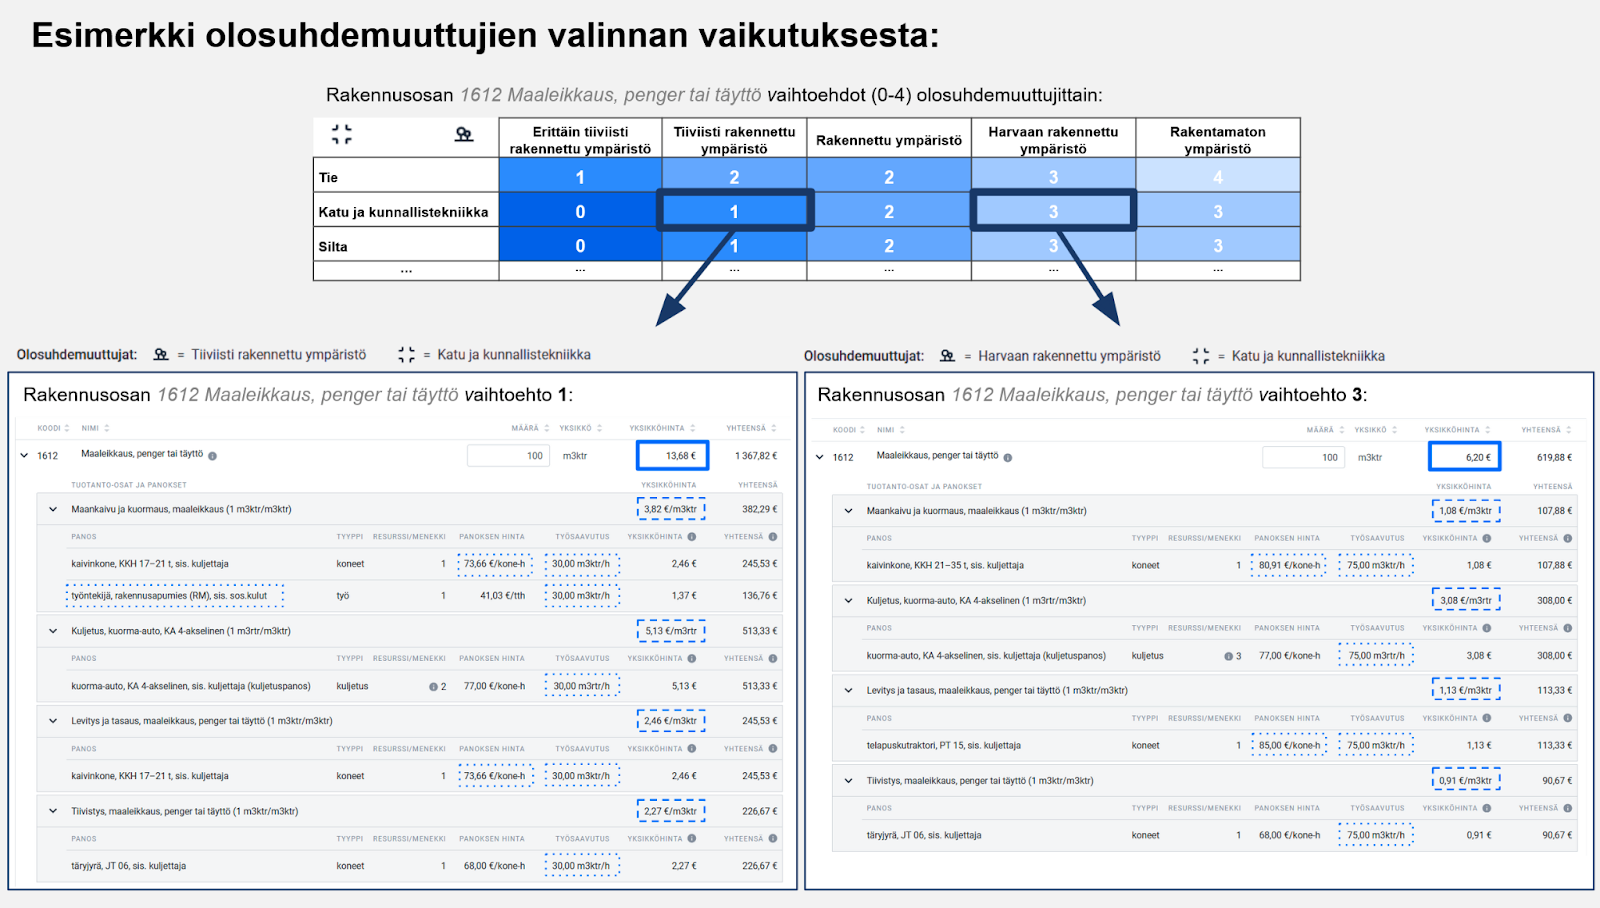Click the telapuskutraktori, PT 15 row name
Viewport: 1600px width, 908px height.
click(x=943, y=746)
